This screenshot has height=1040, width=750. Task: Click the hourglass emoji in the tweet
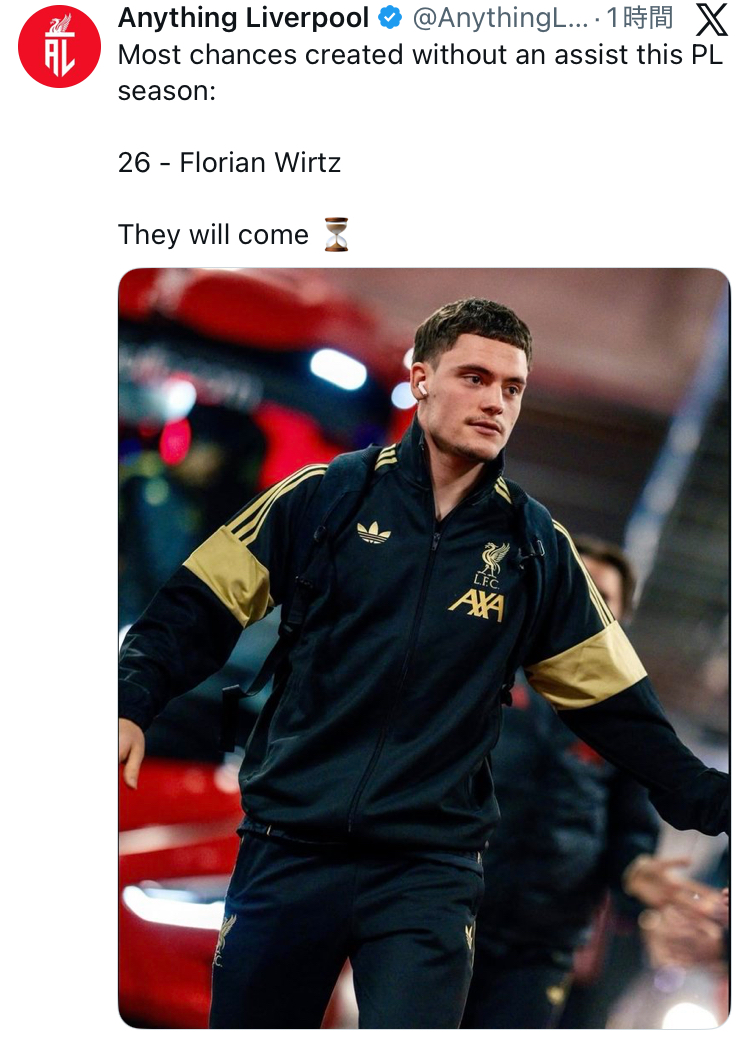pos(336,234)
